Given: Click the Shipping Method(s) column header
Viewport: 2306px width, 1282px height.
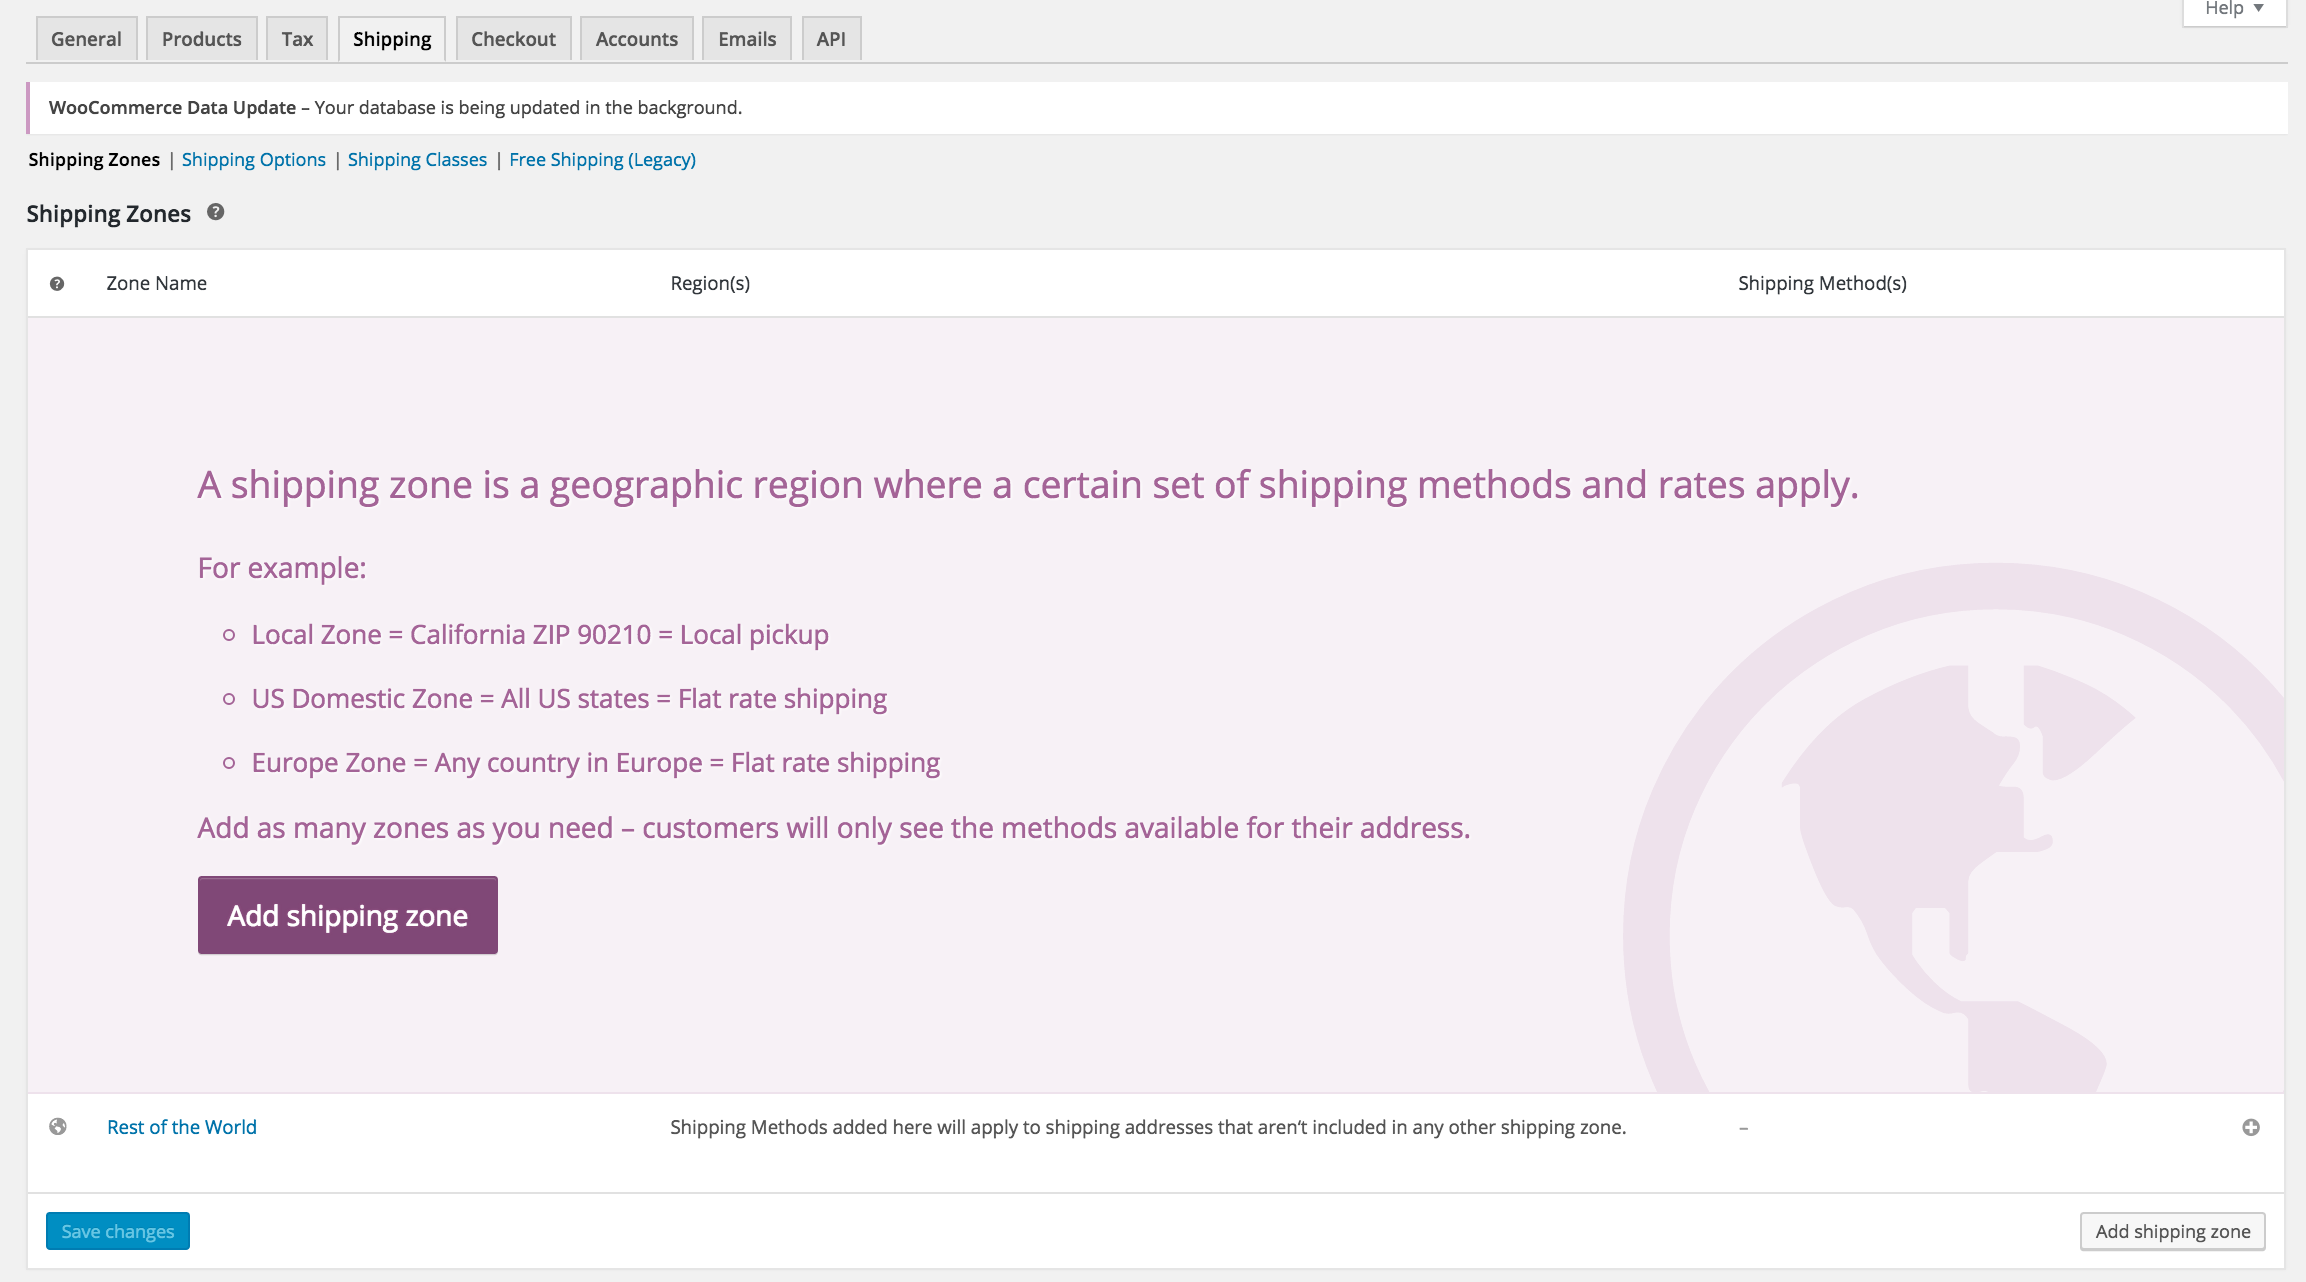Looking at the screenshot, I should pos(1822,283).
